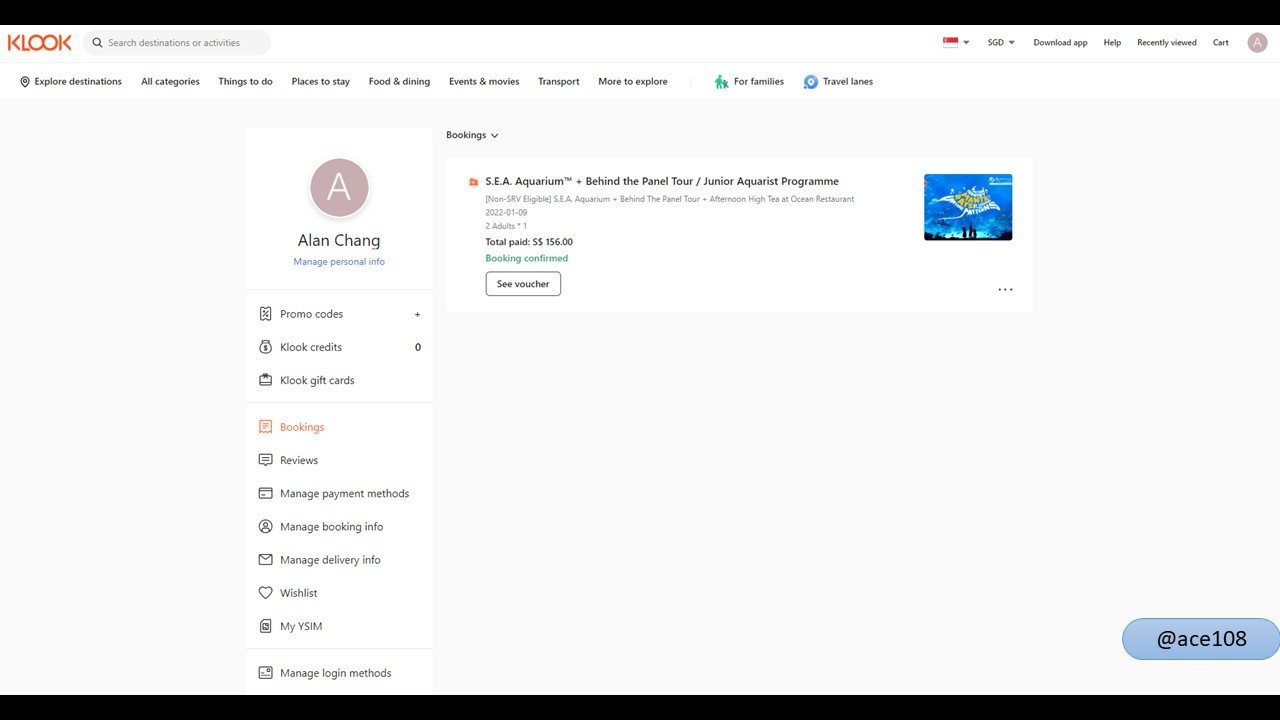Click the Manage login methods icon
Image resolution: width=1280 pixels, height=720 pixels.
[265, 673]
